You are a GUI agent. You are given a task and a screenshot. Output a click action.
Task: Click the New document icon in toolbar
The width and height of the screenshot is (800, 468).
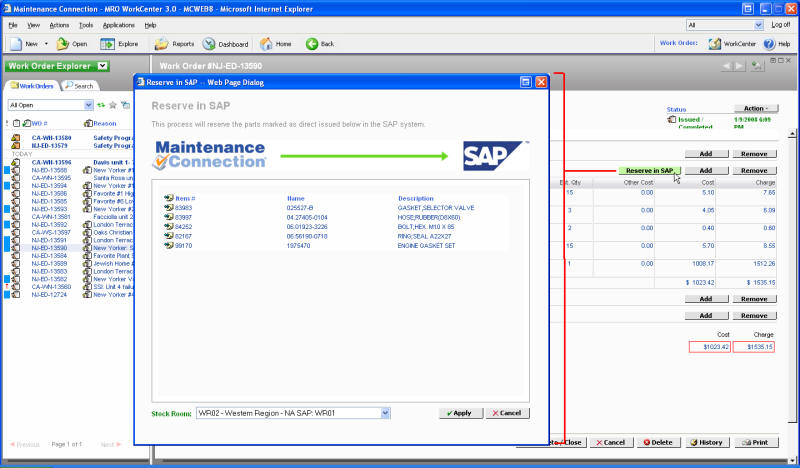point(16,44)
